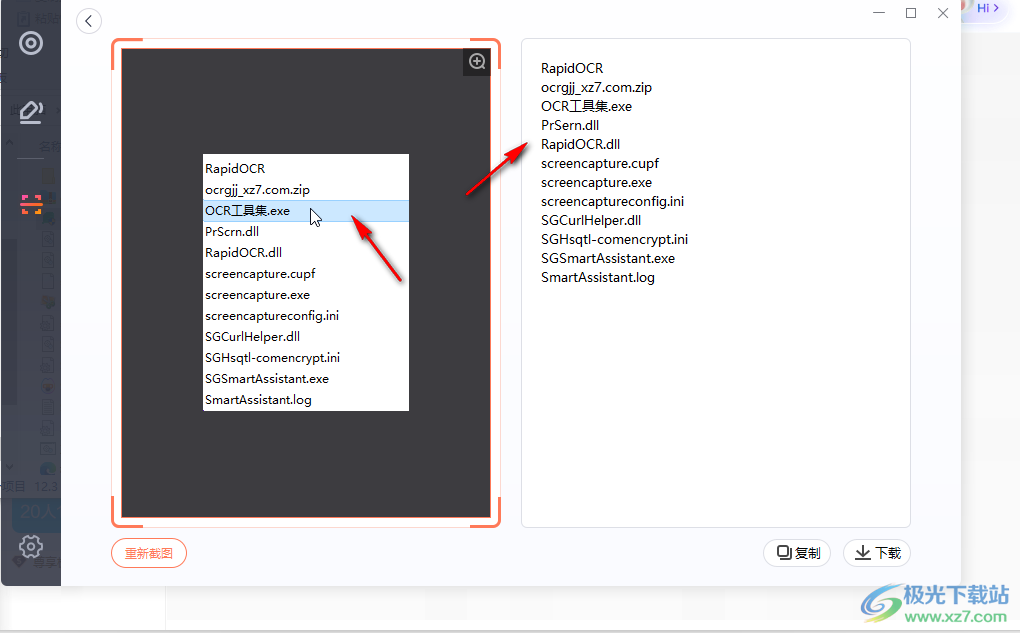This screenshot has height=633, width=1020.
Task: Maximize the OCR result window
Action: coord(911,13)
